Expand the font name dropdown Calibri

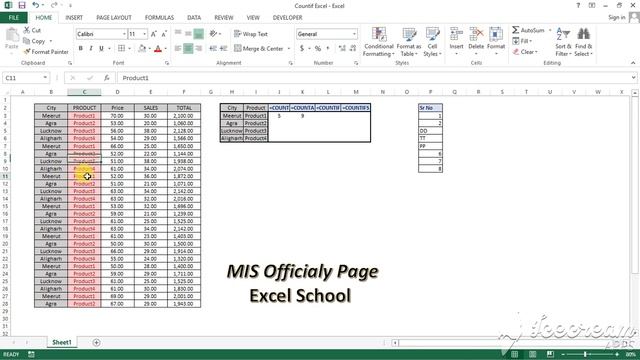pyautogui.click(x=124, y=34)
